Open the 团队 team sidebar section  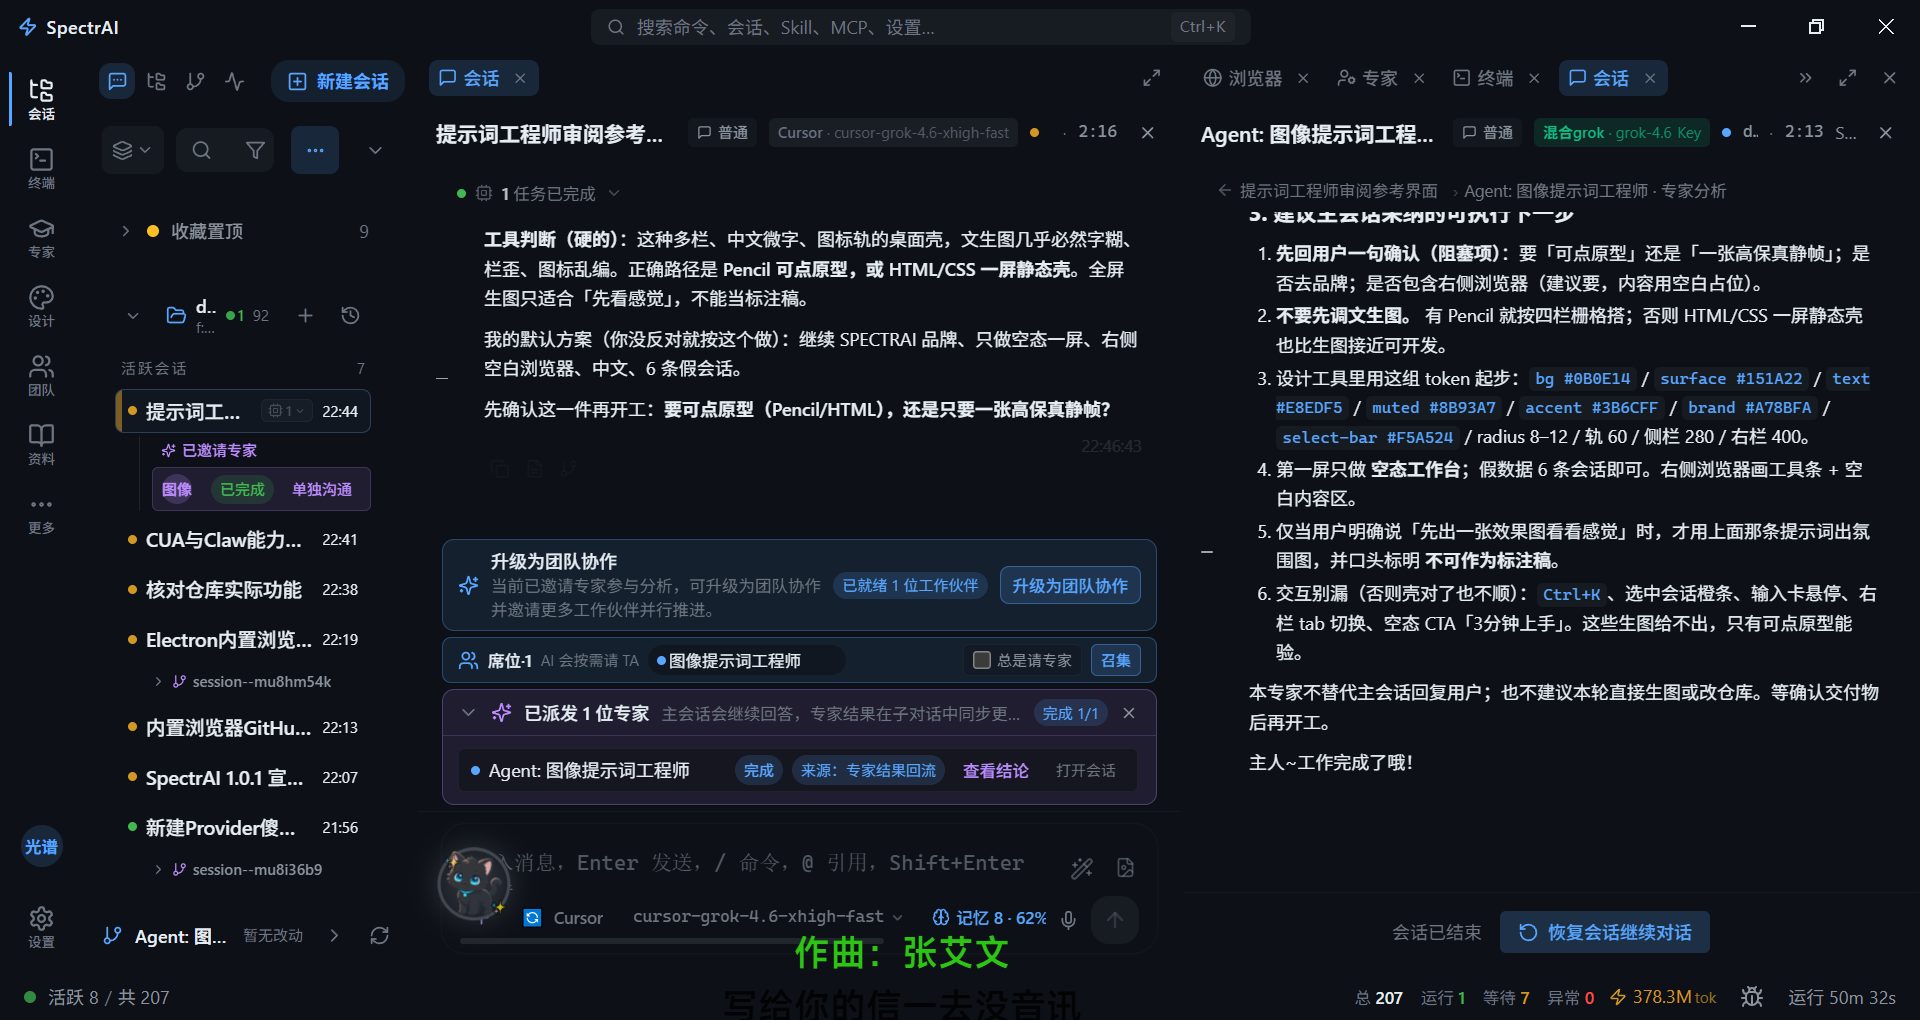click(41, 376)
